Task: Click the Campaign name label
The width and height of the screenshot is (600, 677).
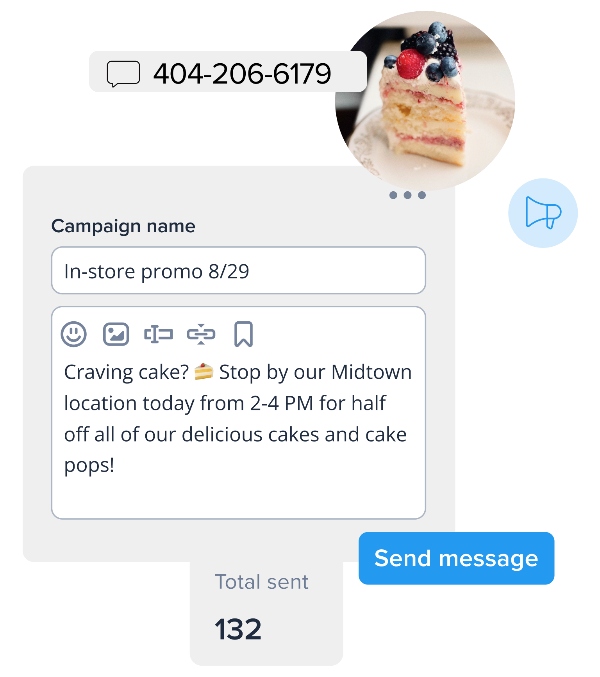Action: (123, 226)
